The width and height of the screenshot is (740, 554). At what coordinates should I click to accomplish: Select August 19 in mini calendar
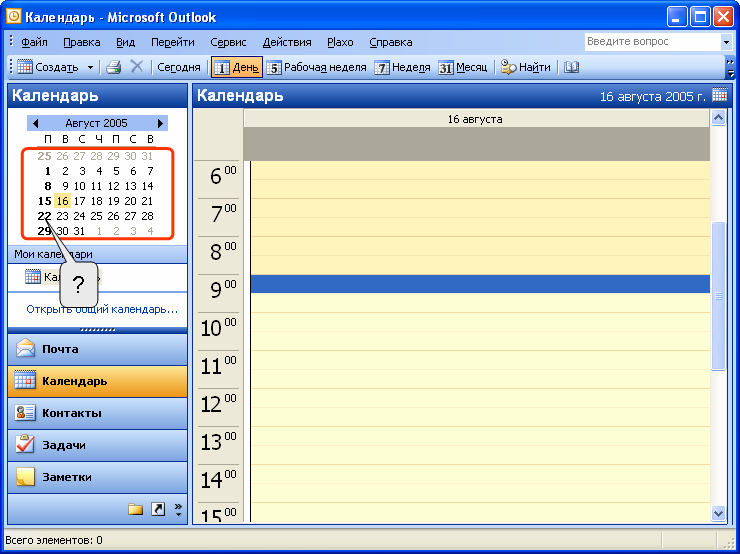coord(113,201)
